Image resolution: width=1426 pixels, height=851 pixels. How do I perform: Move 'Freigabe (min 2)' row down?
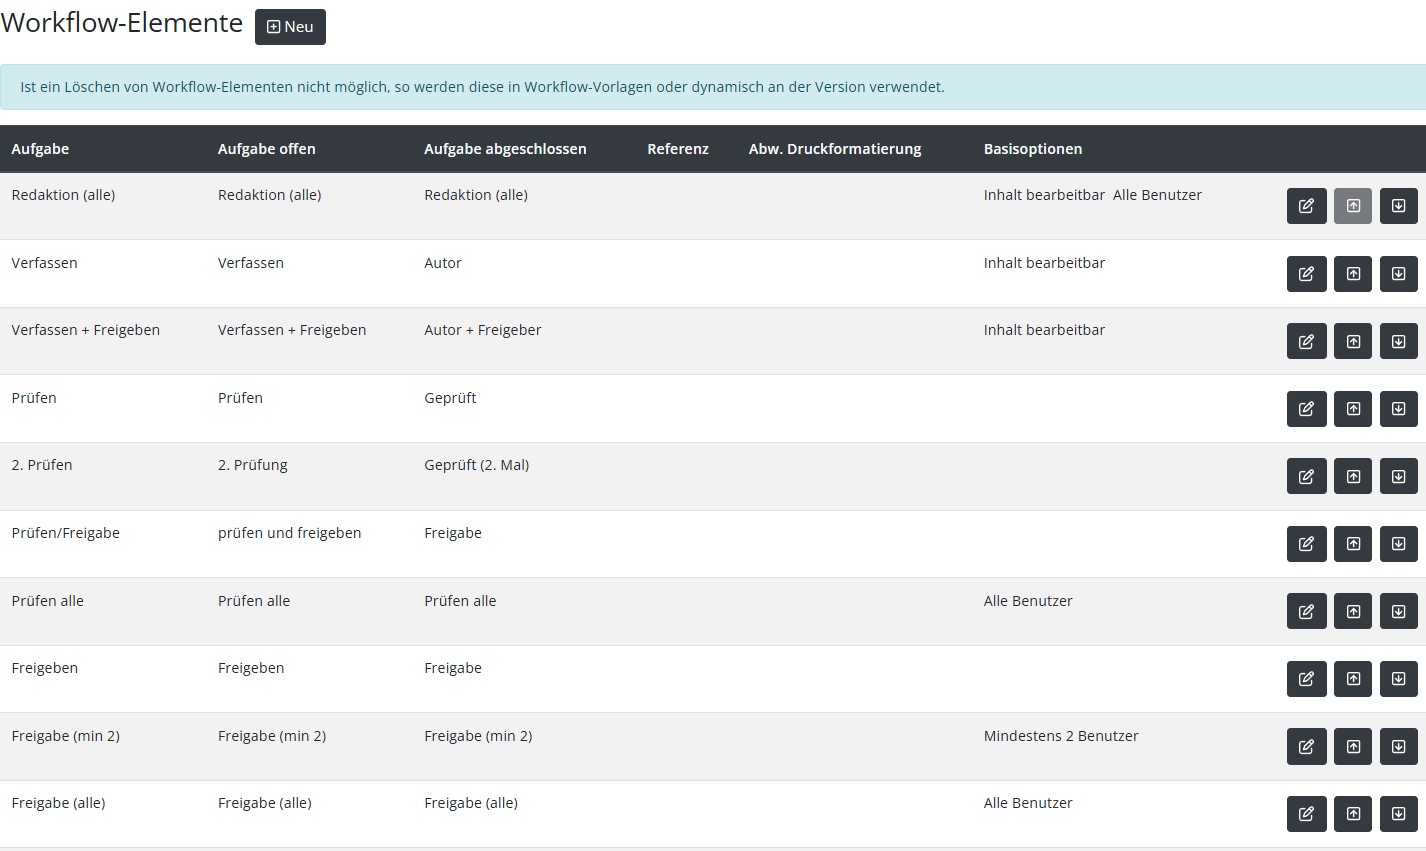pyautogui.click(x=1399, y=747)
